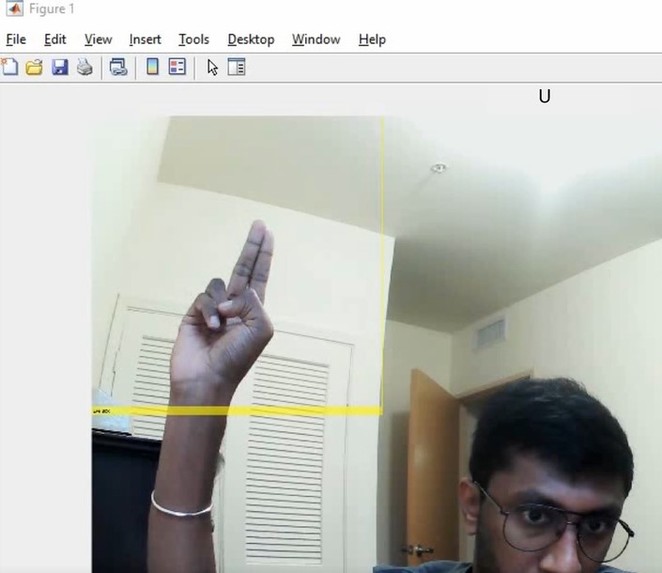Open the File menu
The height and width of the screenshot is (573, 662).
tap(16, 40)
